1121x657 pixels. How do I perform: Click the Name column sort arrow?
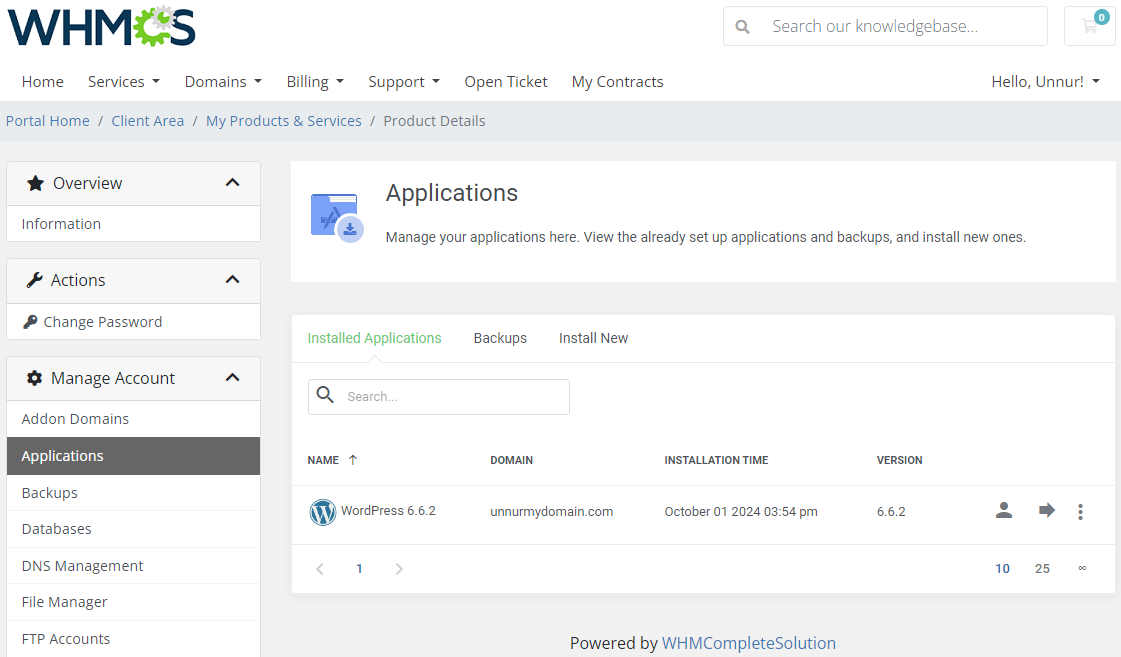point(352,460)
